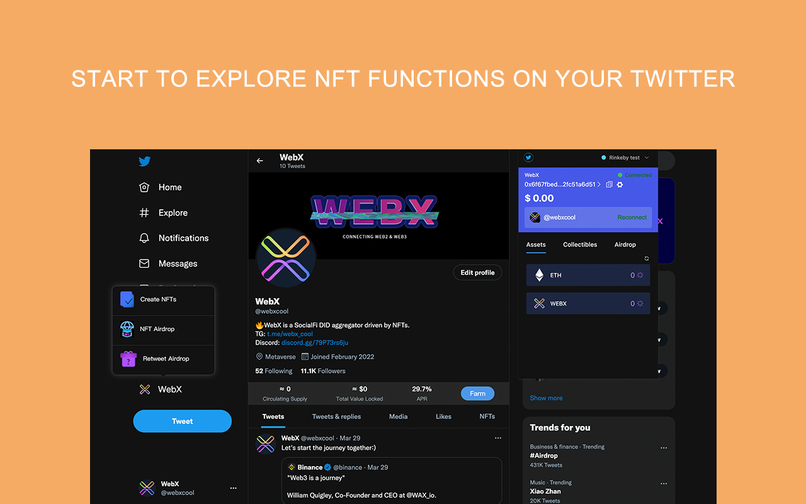Open the discord.gg/79P73rs6ju link
The width and height of the screenshot is (806, 504).
[315, 343]
